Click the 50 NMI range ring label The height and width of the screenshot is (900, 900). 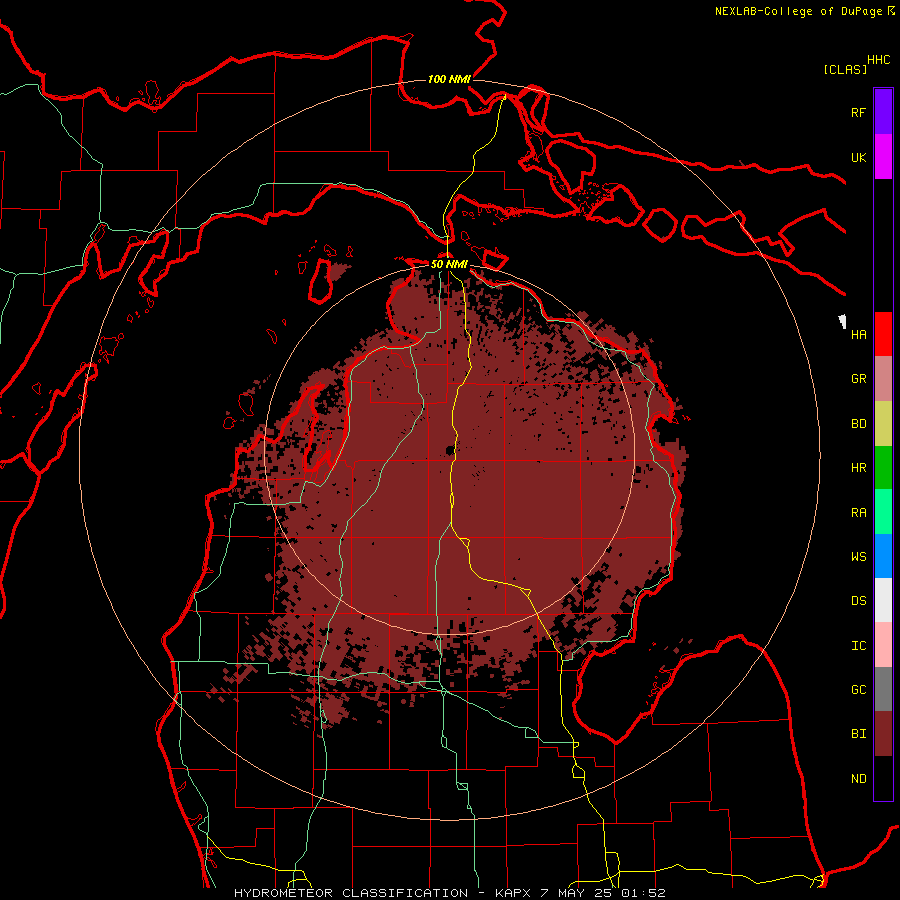449,264
